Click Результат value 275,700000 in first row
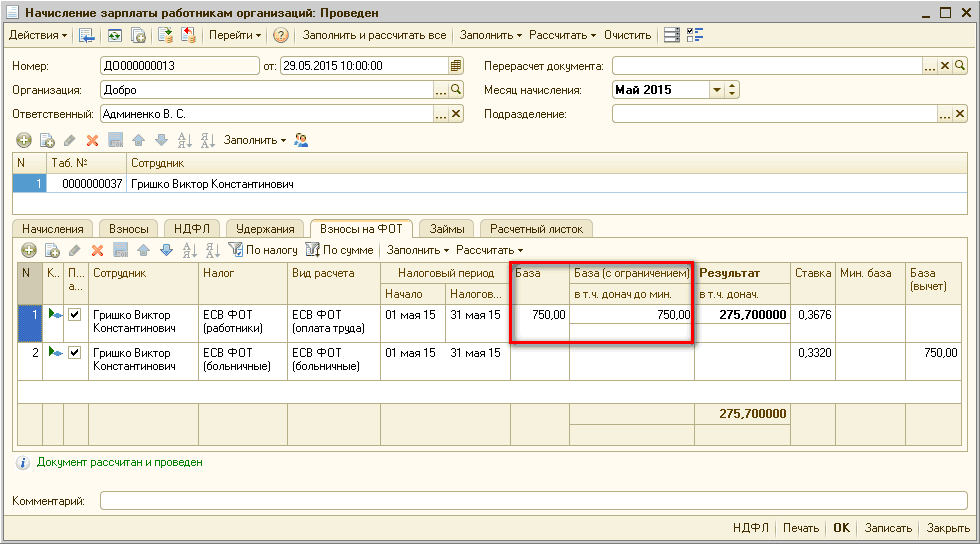Image resolution: width=980 pixels, height=544 pixels. (x=752, y=315)
